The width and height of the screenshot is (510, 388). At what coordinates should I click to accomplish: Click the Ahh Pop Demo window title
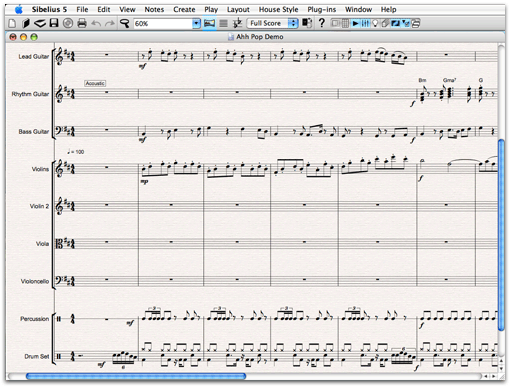(260, 37)
